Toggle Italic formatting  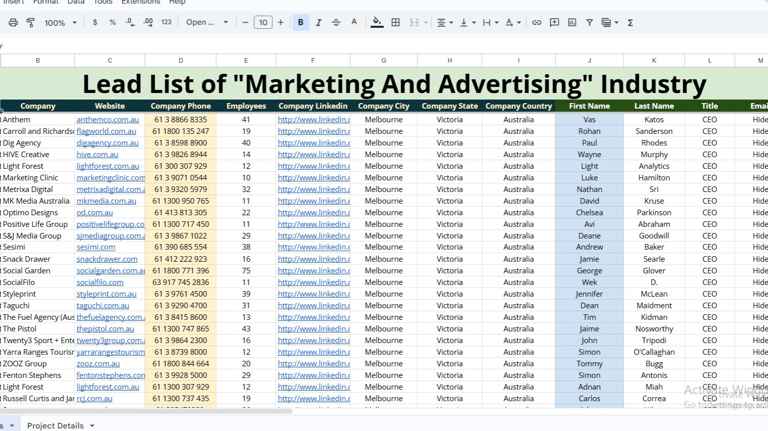click(x=318, y=22)
